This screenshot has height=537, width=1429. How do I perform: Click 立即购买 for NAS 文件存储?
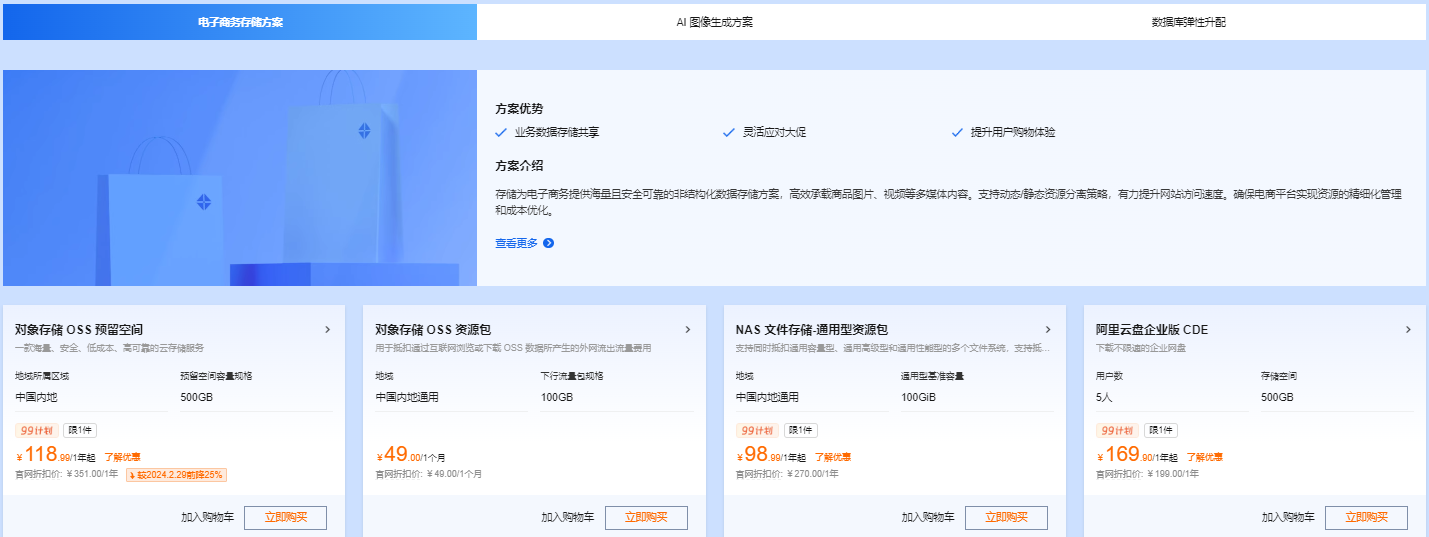[1006, 518]
